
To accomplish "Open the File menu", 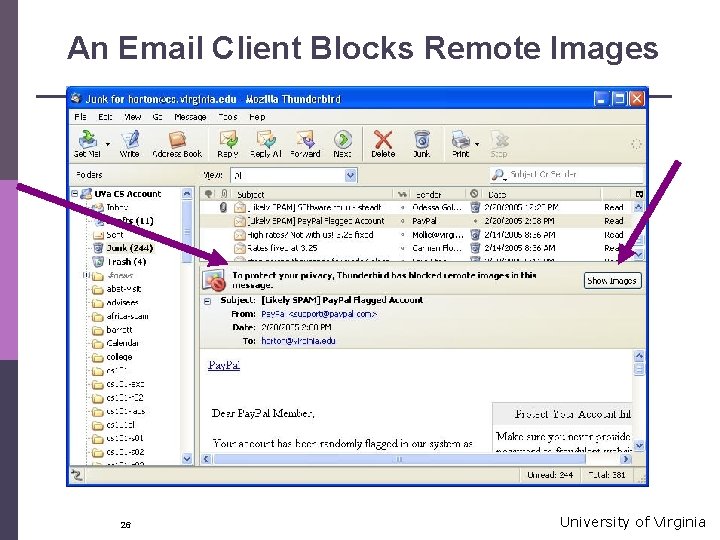I will [x=80, y=117].
